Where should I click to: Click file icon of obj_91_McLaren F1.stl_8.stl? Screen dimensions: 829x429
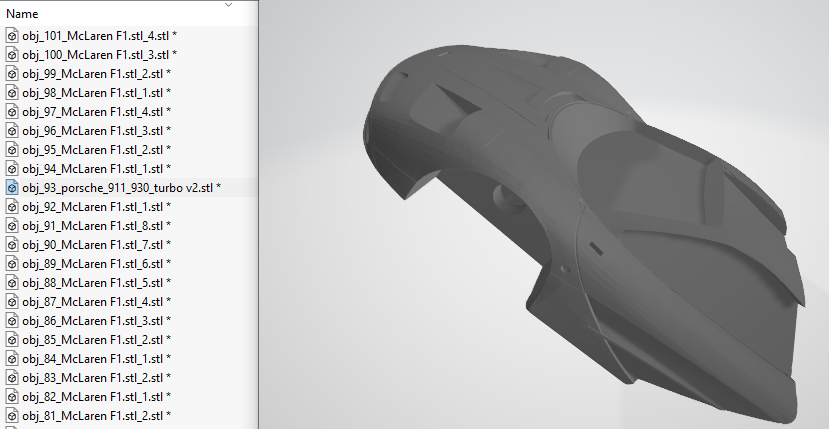(x=12, y=226)
